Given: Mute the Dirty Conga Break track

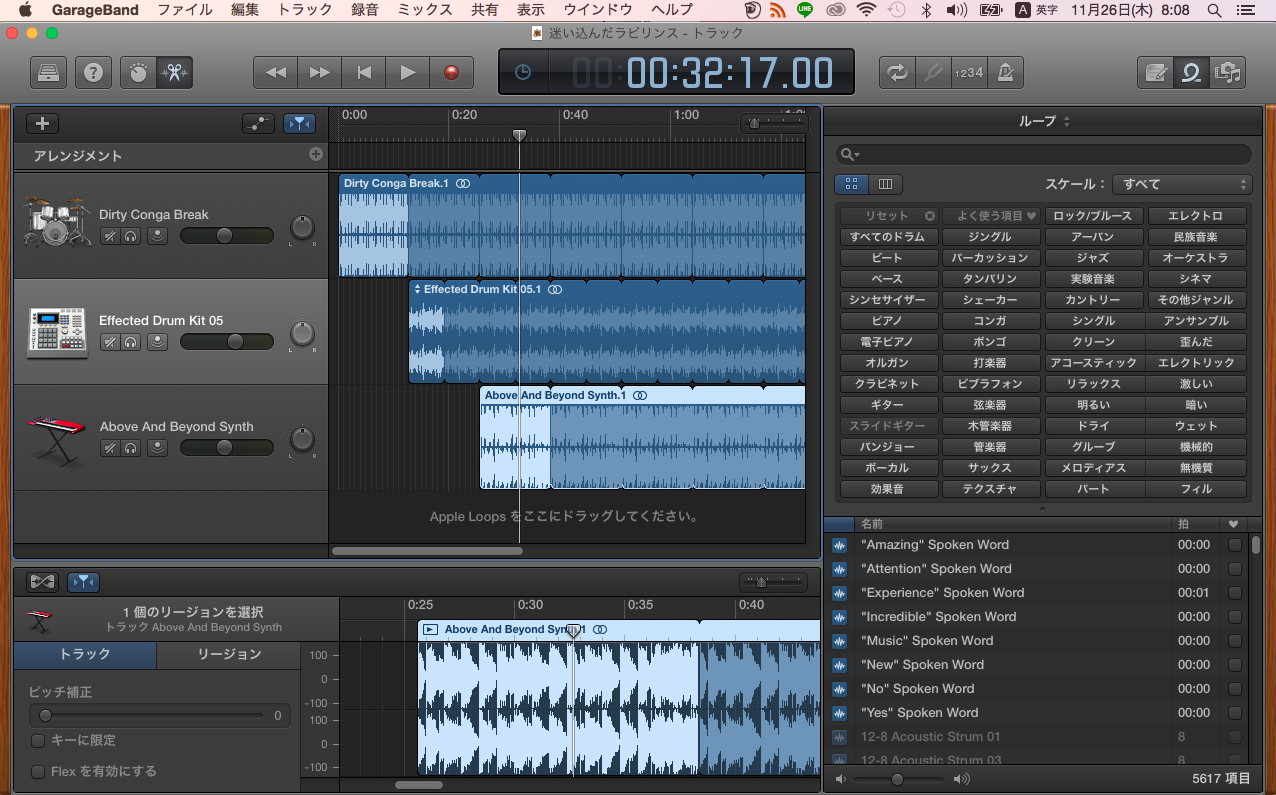Looking at the screenshot, I should coord(110,236).
